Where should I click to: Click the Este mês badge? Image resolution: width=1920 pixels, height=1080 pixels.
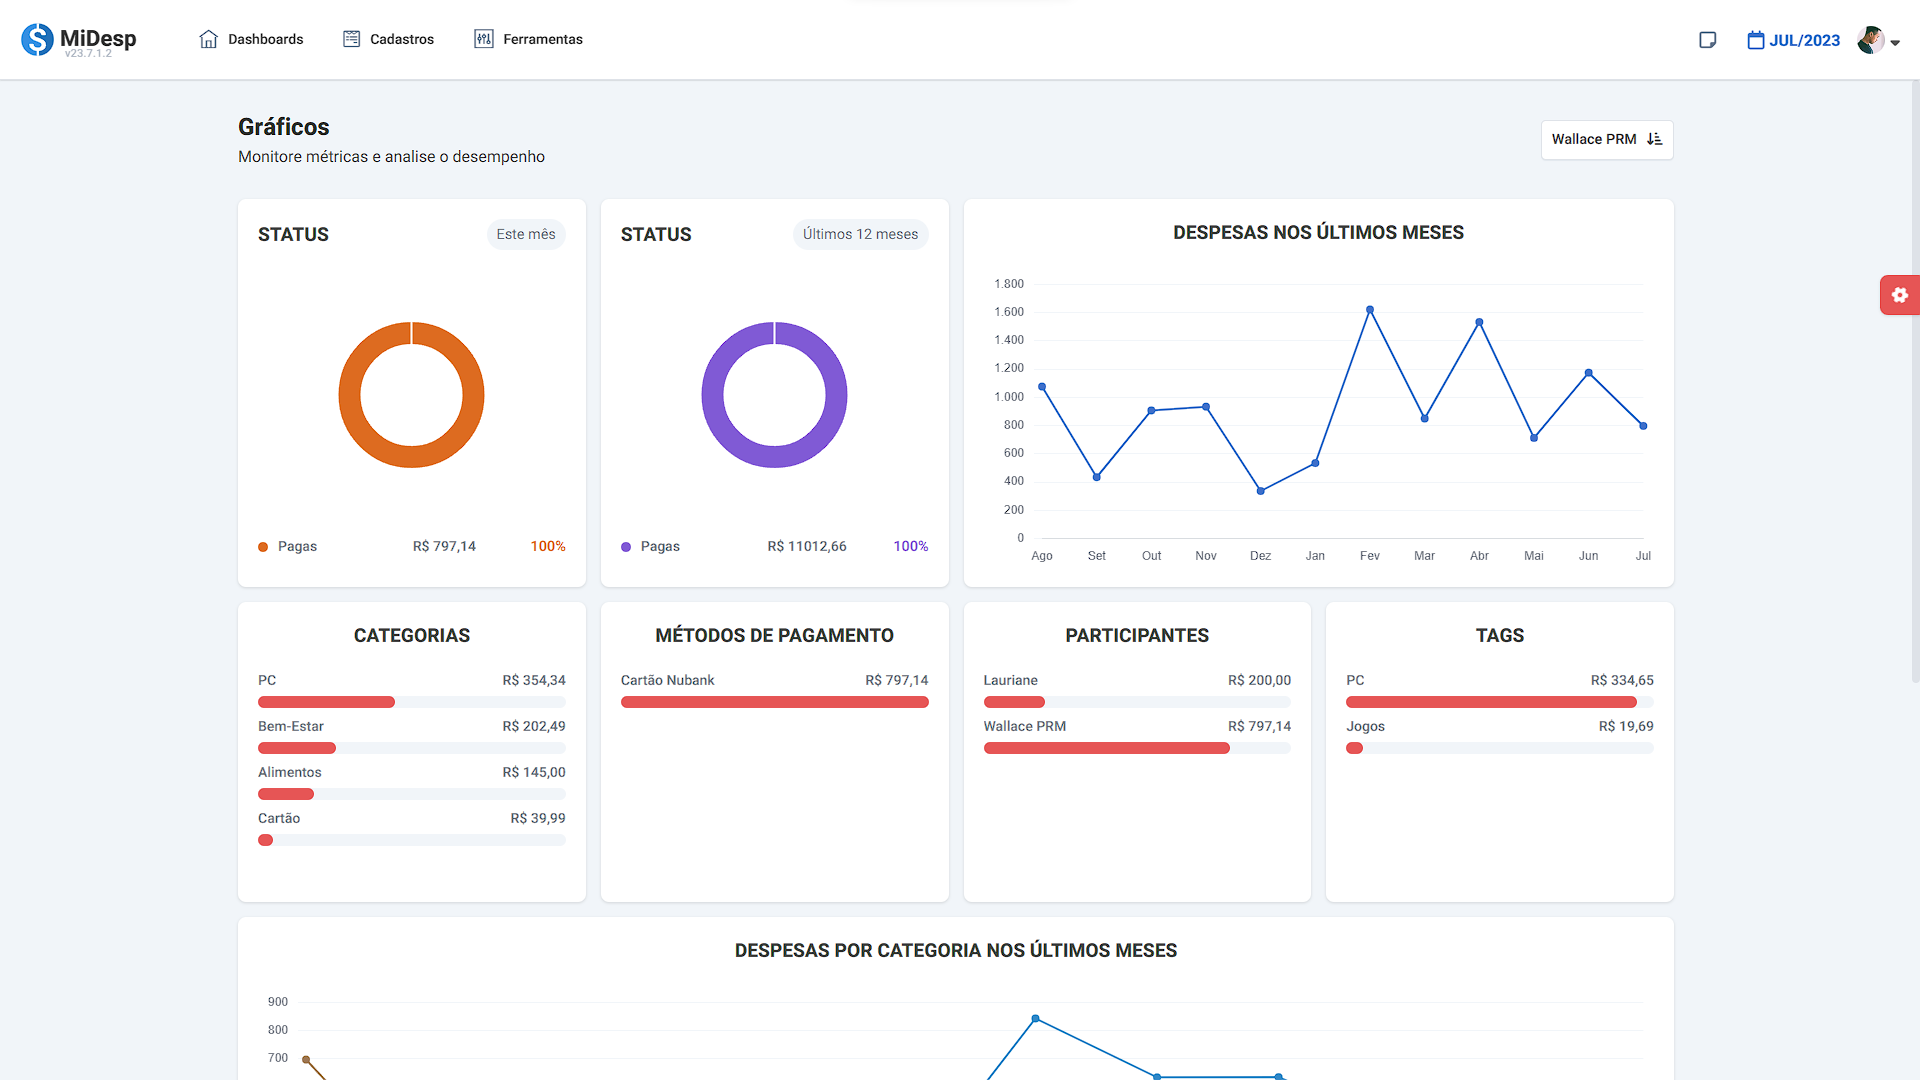526,234
